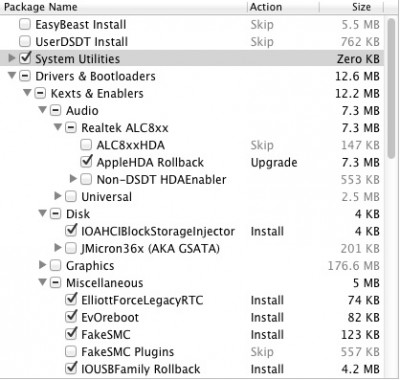The width and height of the screenshot is (400, 380).
Task: Select the System Utilities row text
Action: 78,59
